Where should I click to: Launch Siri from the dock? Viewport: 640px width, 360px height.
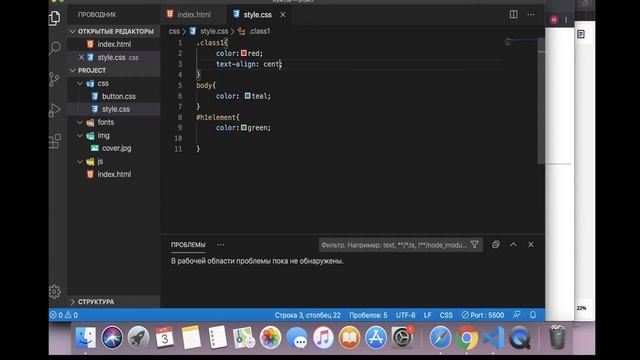pyautogui.click(x=112, y=338)
